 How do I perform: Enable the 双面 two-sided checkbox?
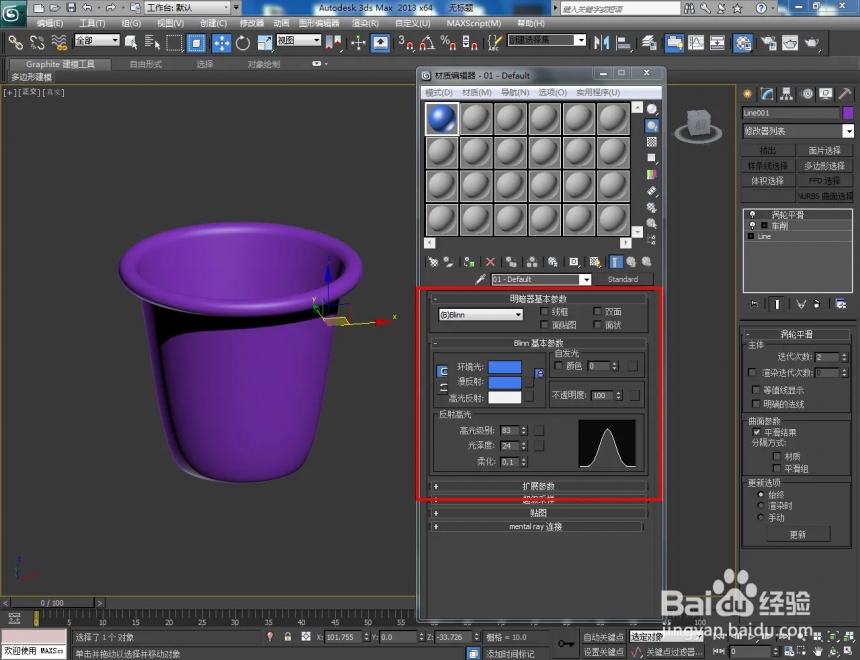tap(597, 311)
